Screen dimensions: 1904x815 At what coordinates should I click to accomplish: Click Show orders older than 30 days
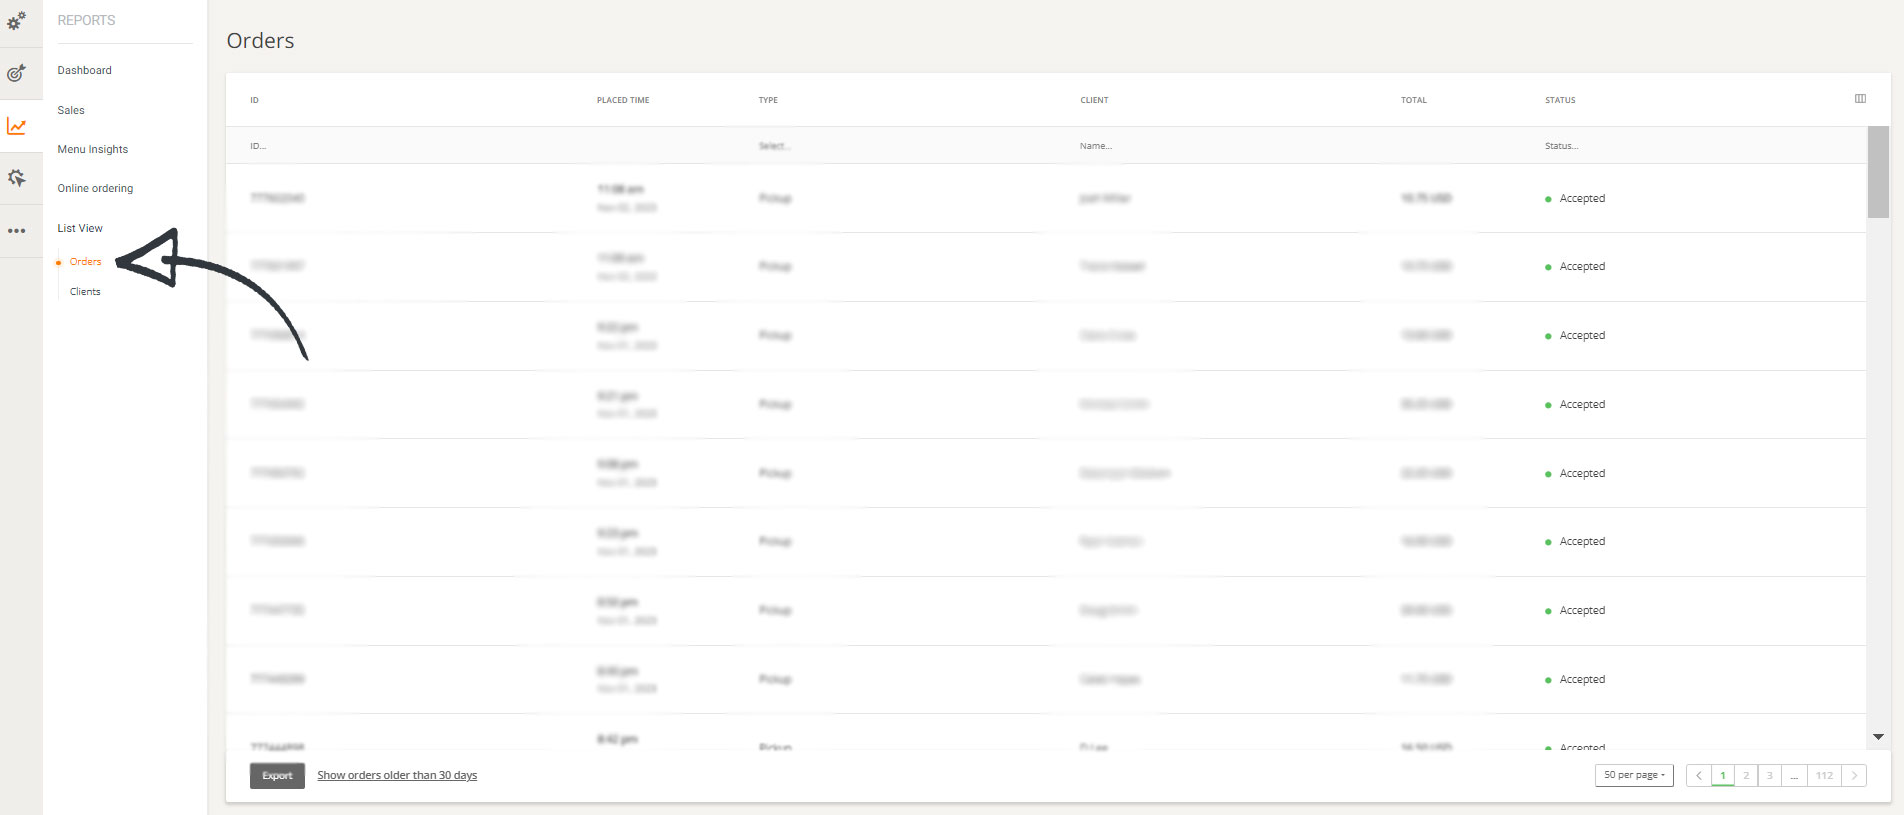pos(397,775)
